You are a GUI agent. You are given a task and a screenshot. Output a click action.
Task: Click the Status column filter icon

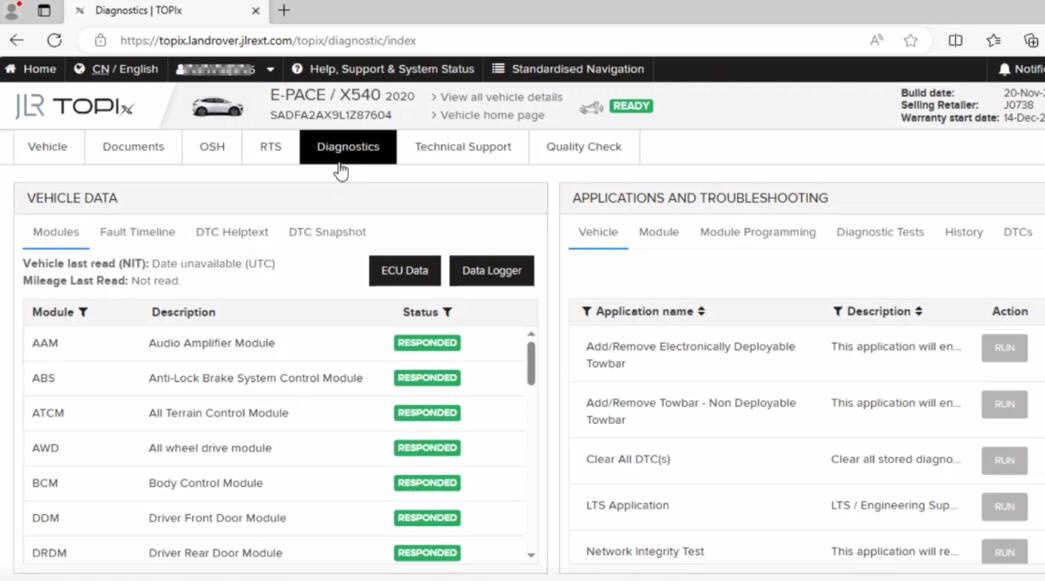(447, 312)
